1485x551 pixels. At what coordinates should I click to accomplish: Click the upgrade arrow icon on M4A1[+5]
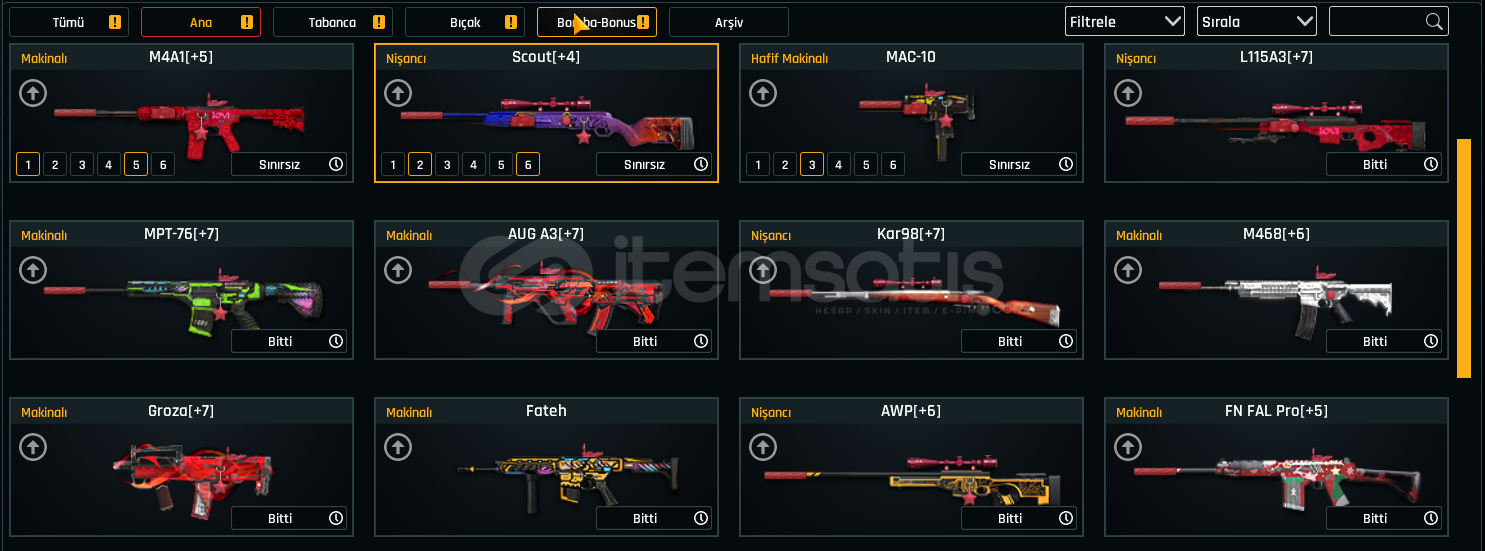tap(33, 94)
